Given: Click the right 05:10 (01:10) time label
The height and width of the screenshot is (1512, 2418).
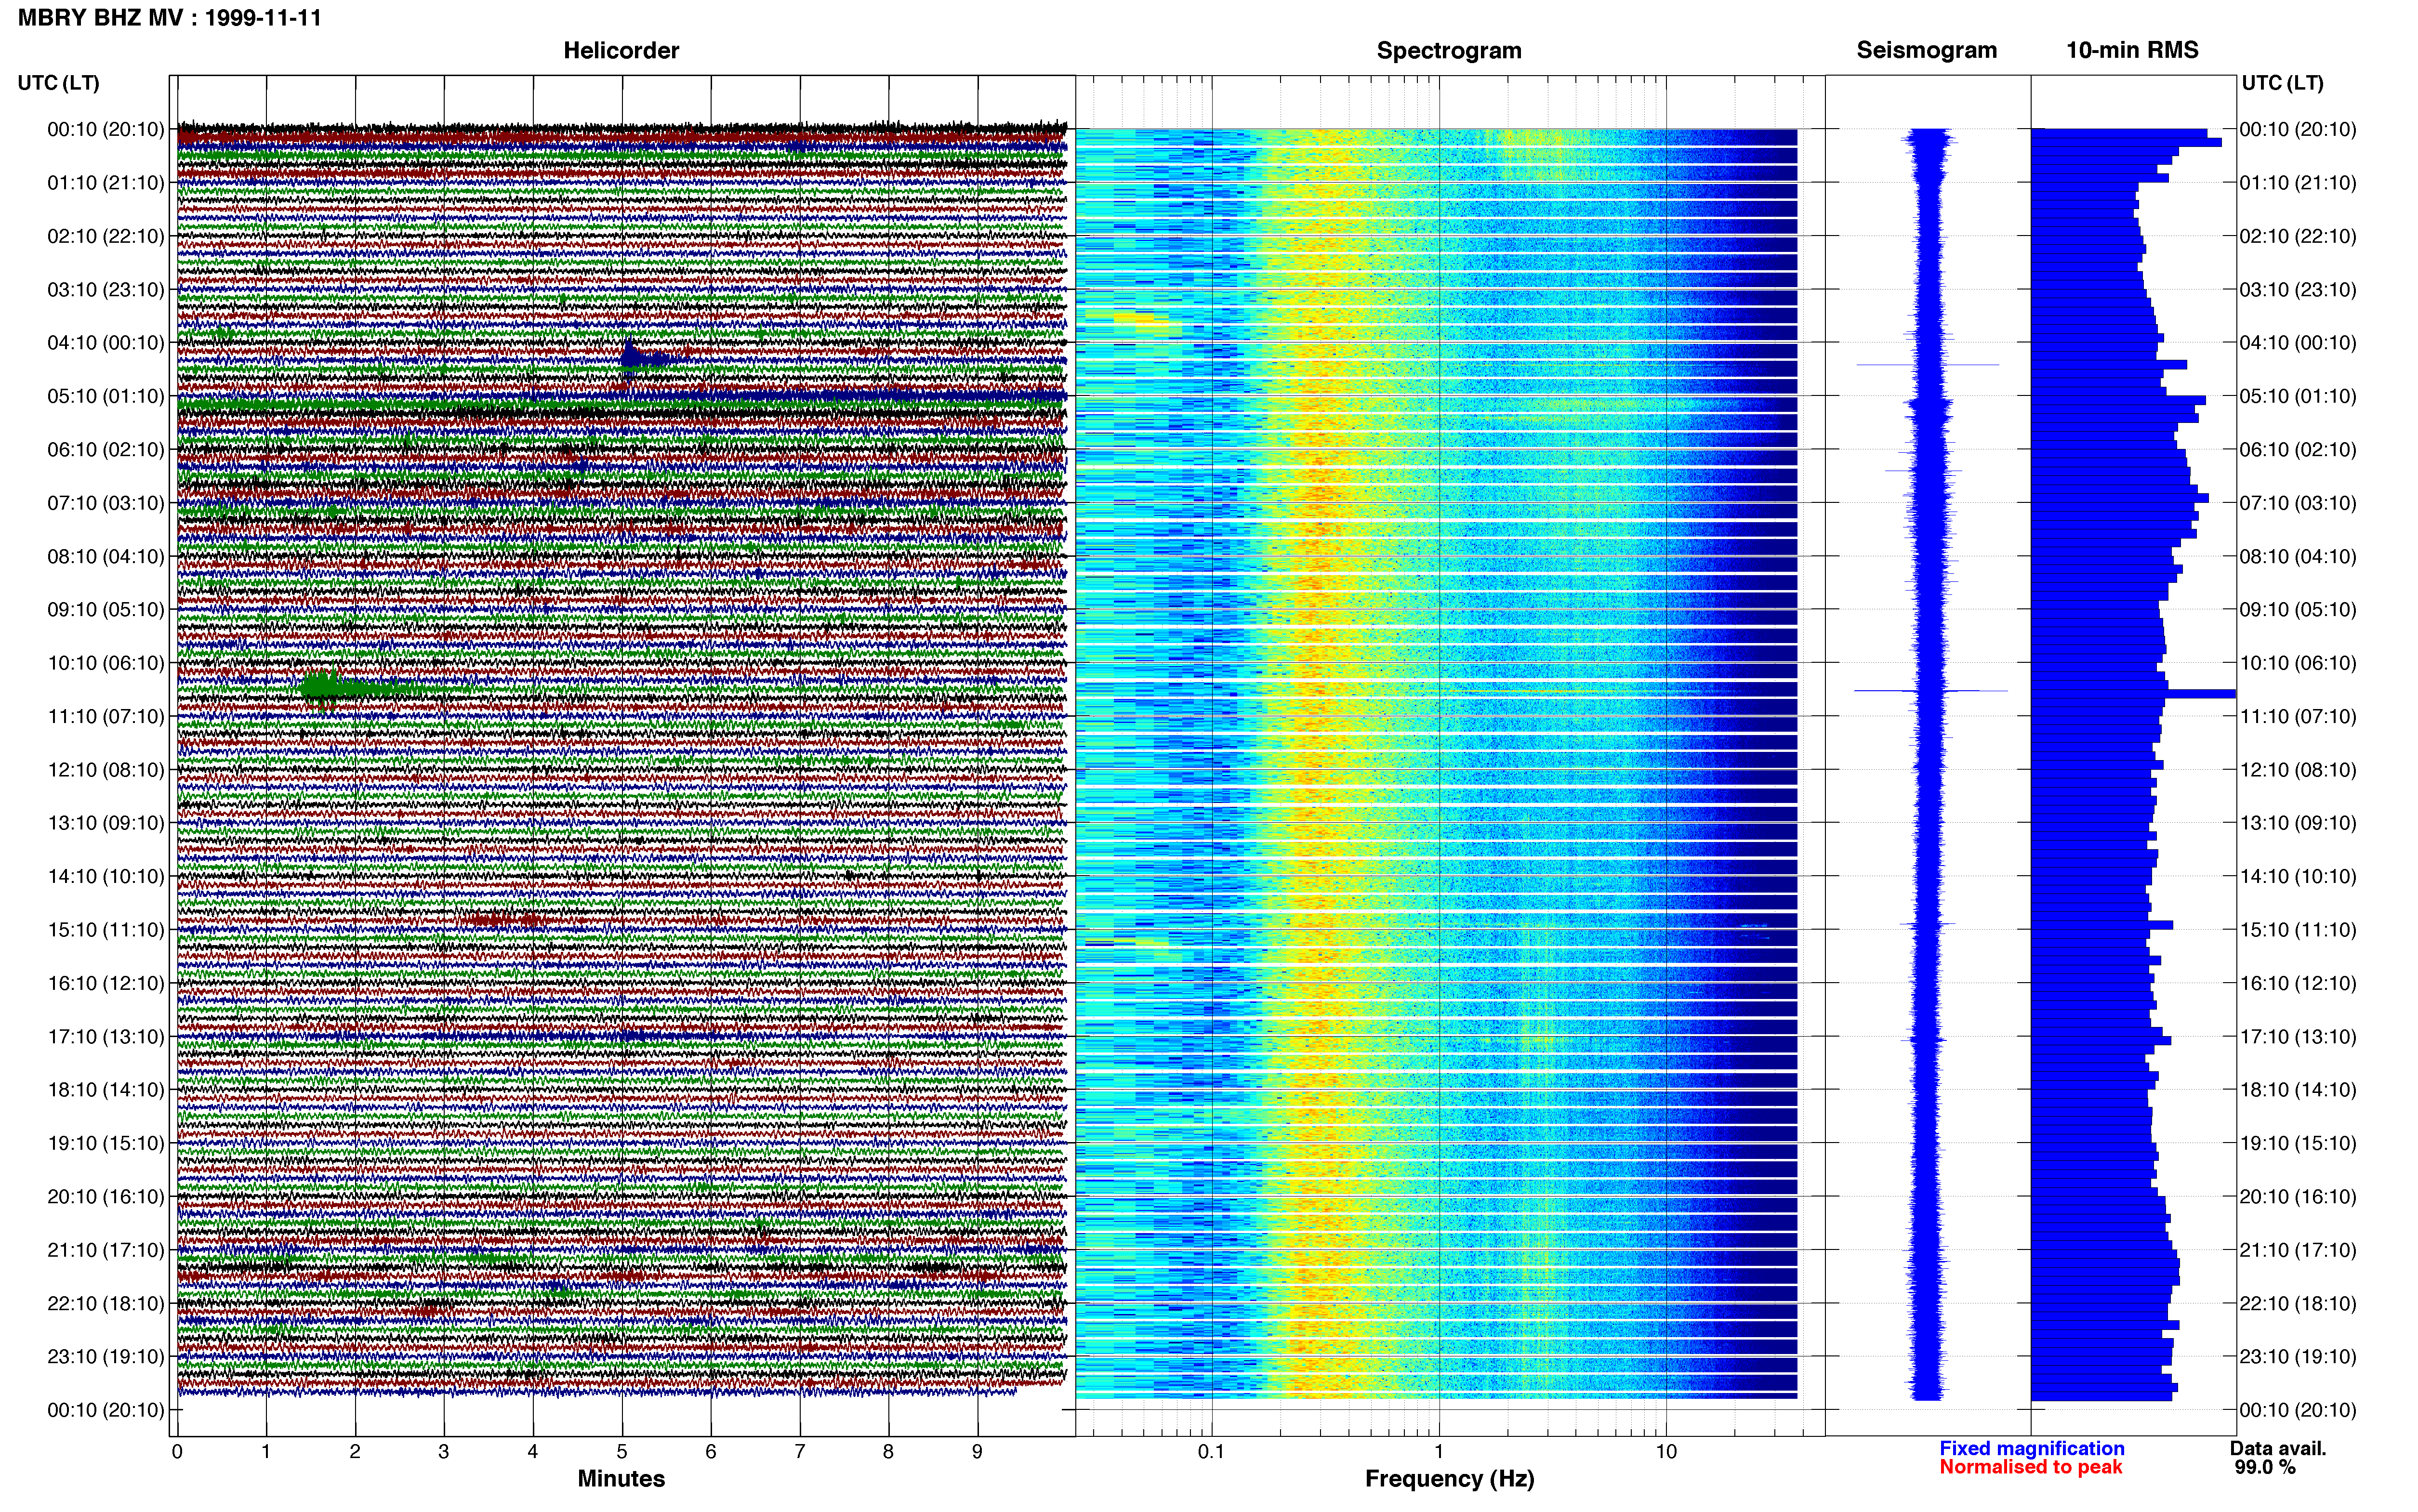Looking at the screenshot, I should pos(2298,396).
